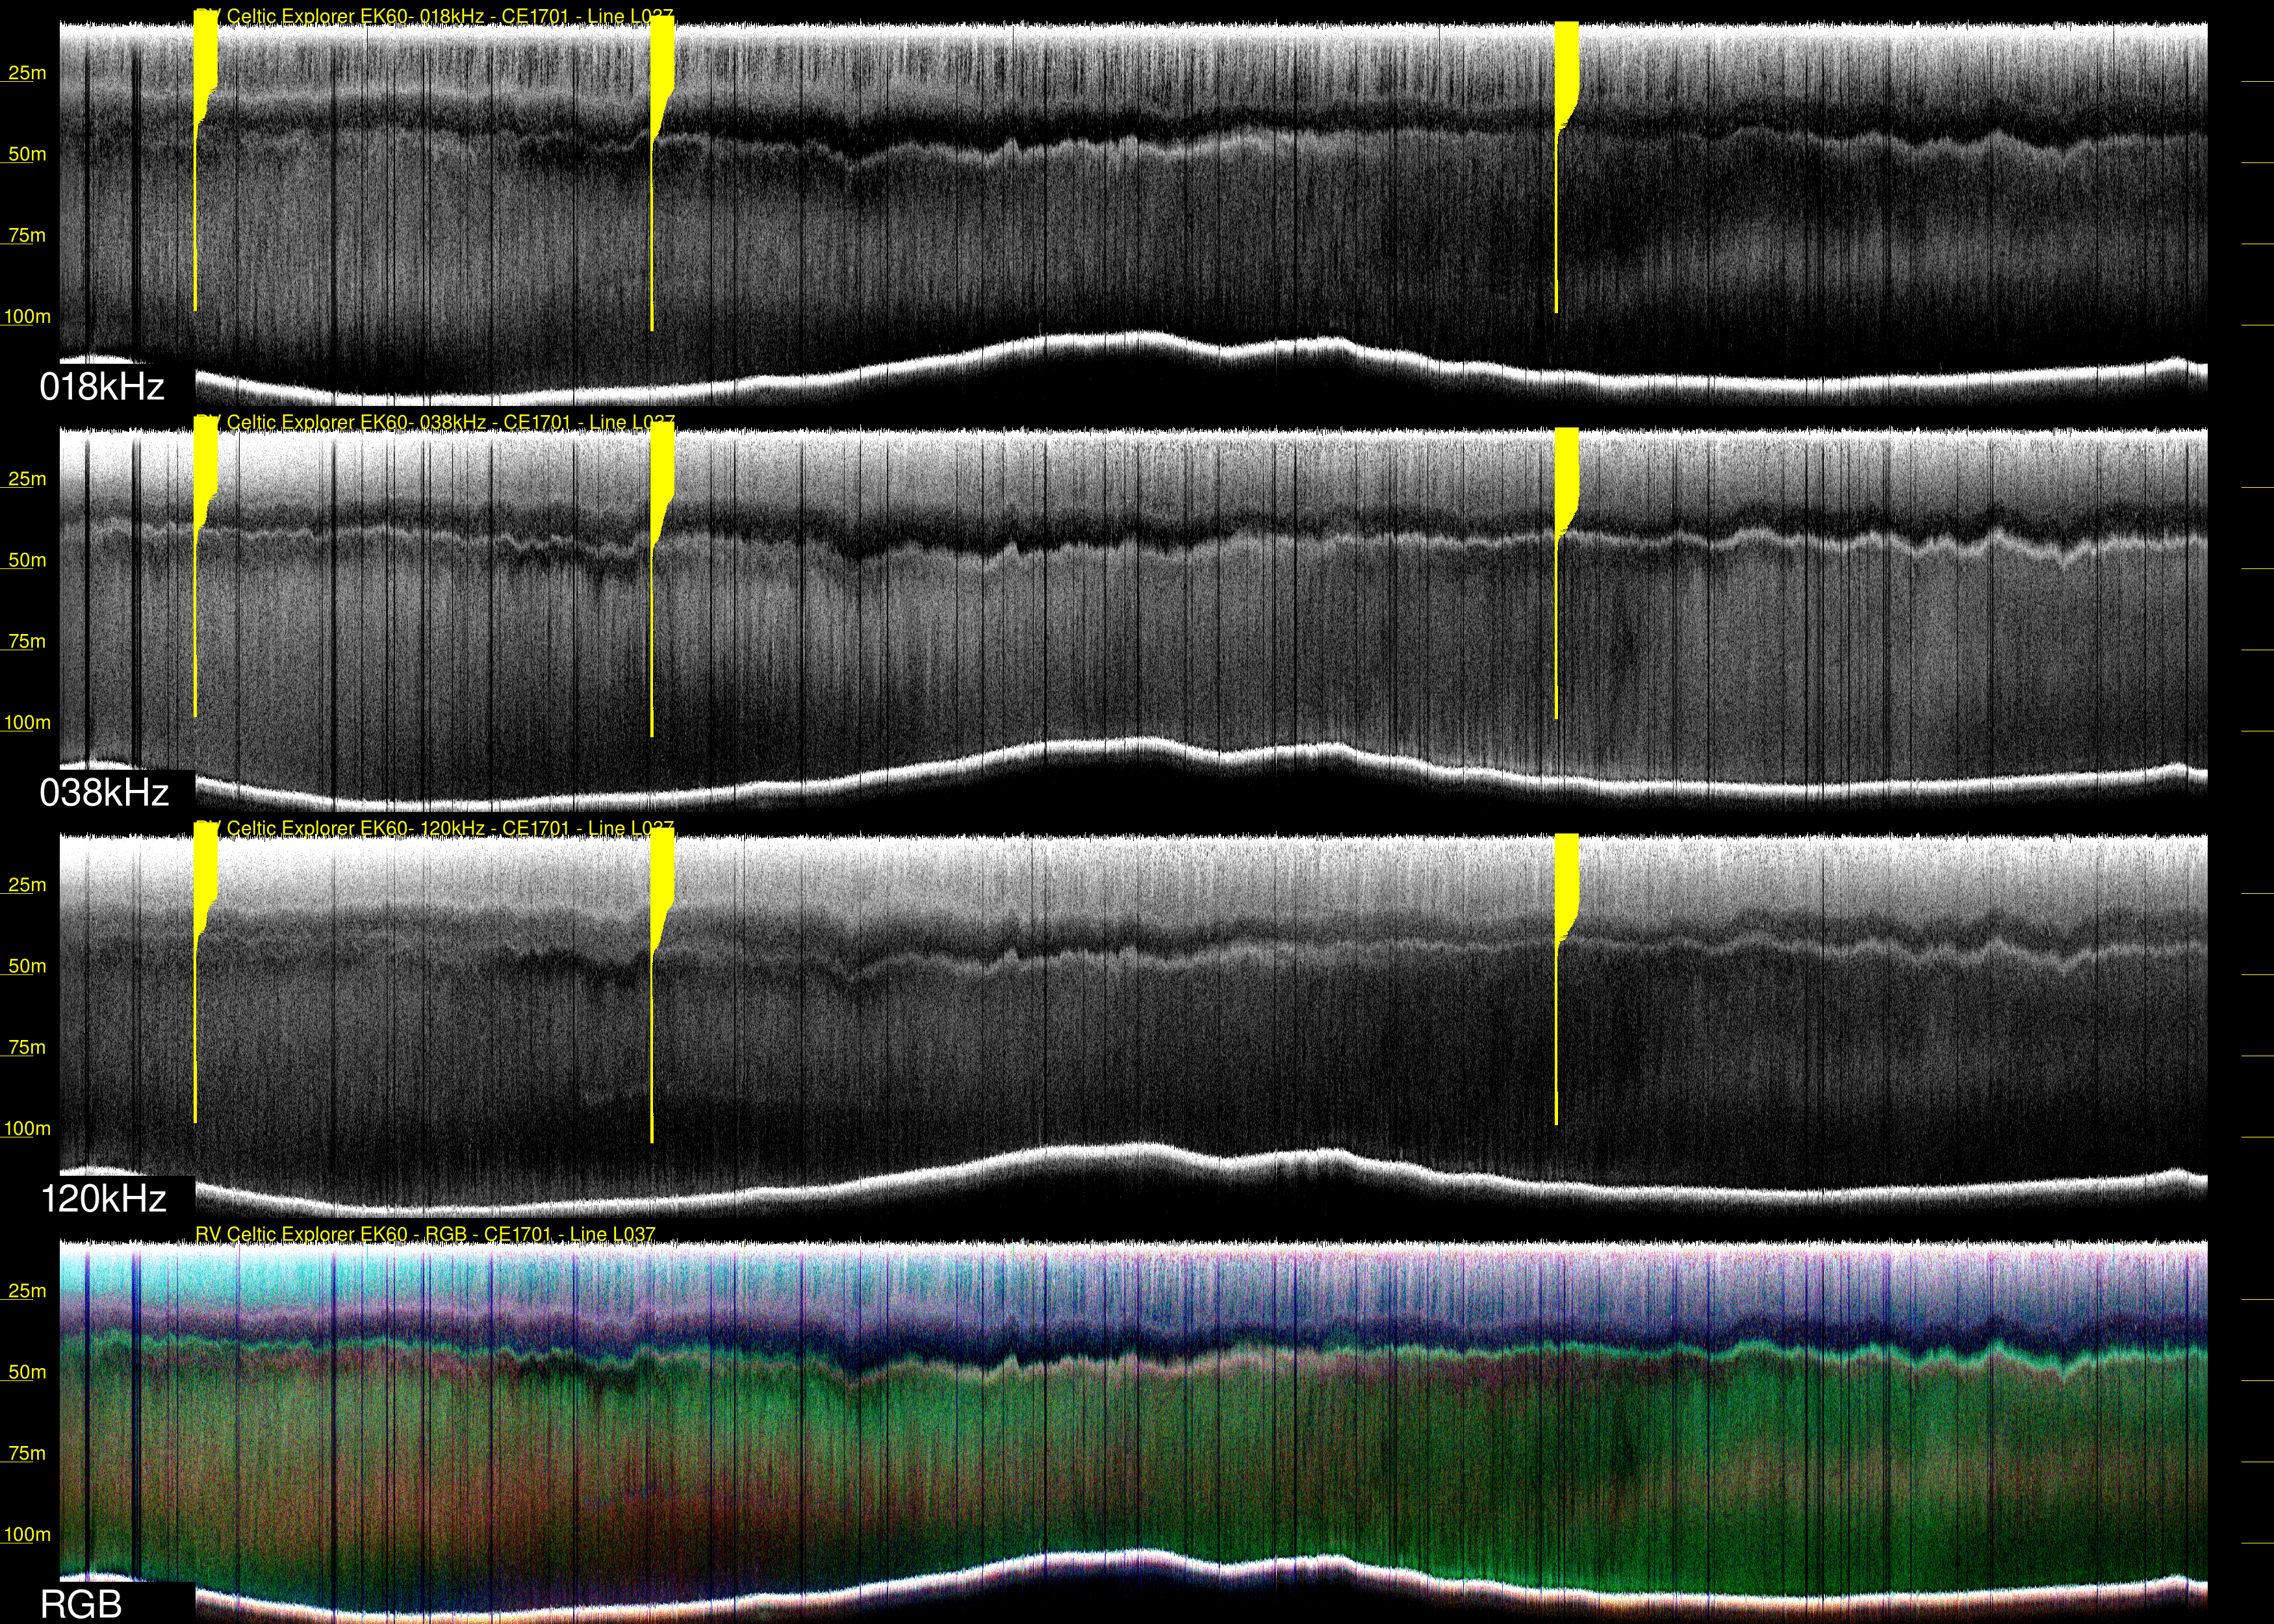This screenshot has width=2274, height=1624.
Task: Click the 100m depth label in 018kHz panel
Action: (27, 317)
